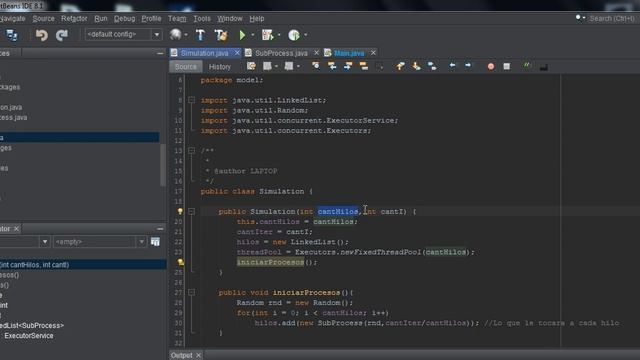The image size is (640, 360).
Task: Select the Source view button
Action: [186, 67]
